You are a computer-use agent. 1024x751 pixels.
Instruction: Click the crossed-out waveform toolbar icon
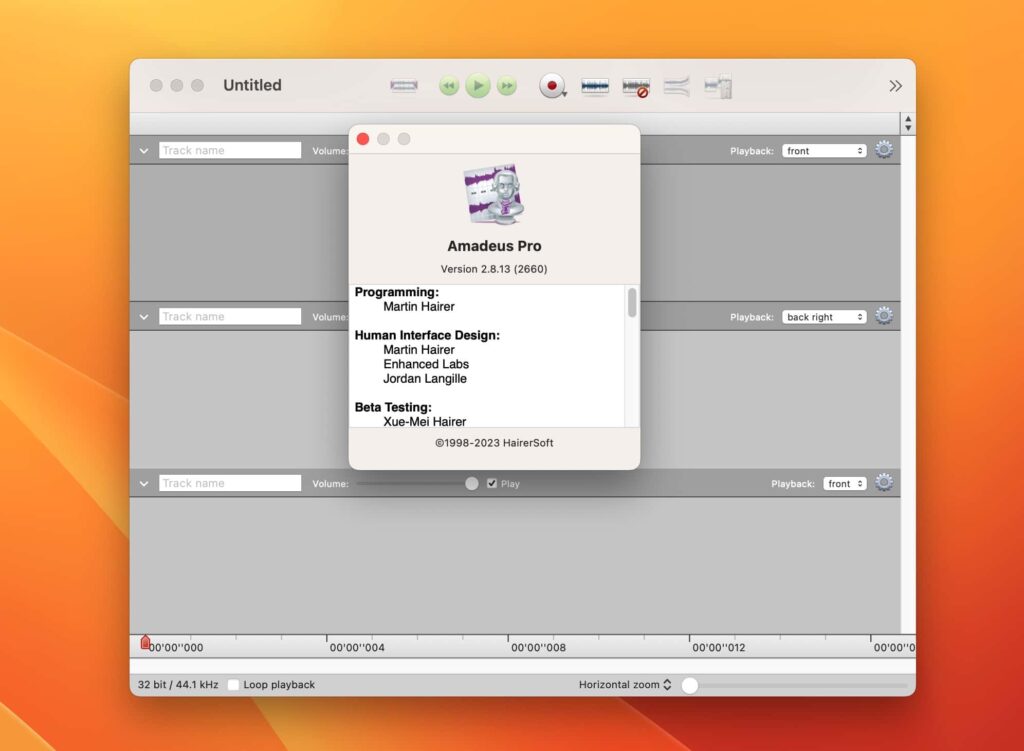635,86
